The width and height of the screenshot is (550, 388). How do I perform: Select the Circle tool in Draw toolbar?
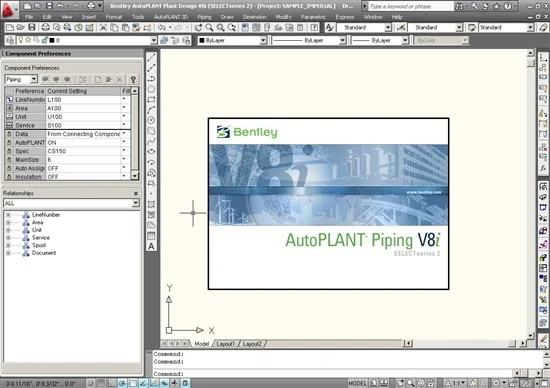[x=151, y=120]
